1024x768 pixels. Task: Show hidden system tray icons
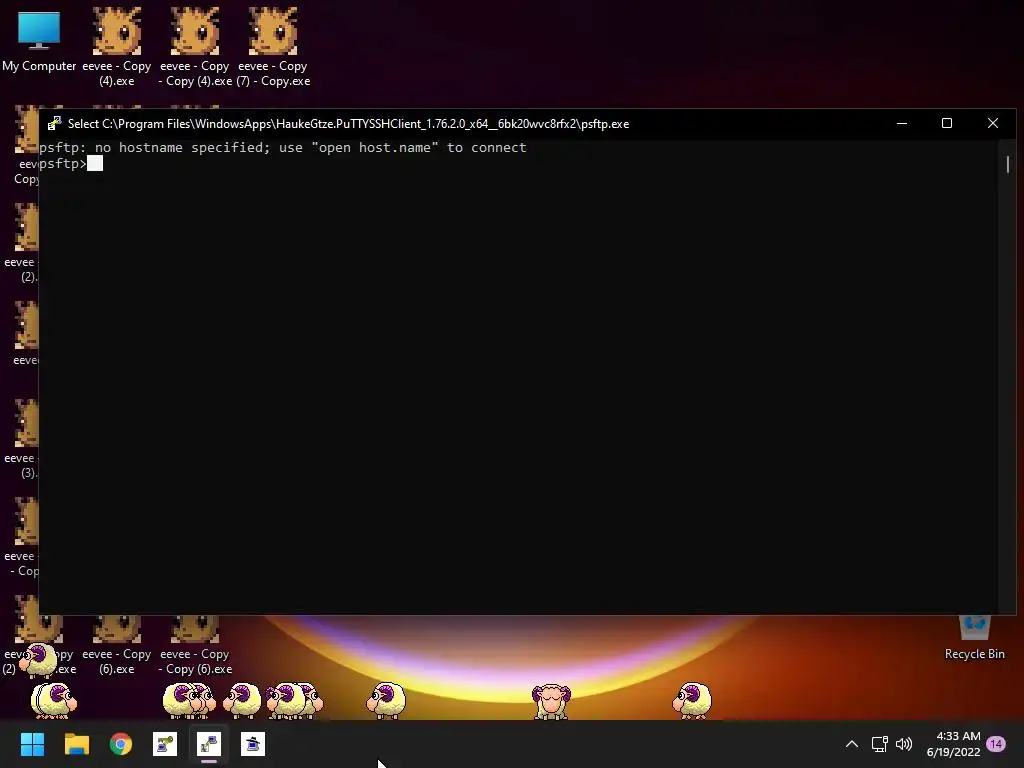click(852, 744)
